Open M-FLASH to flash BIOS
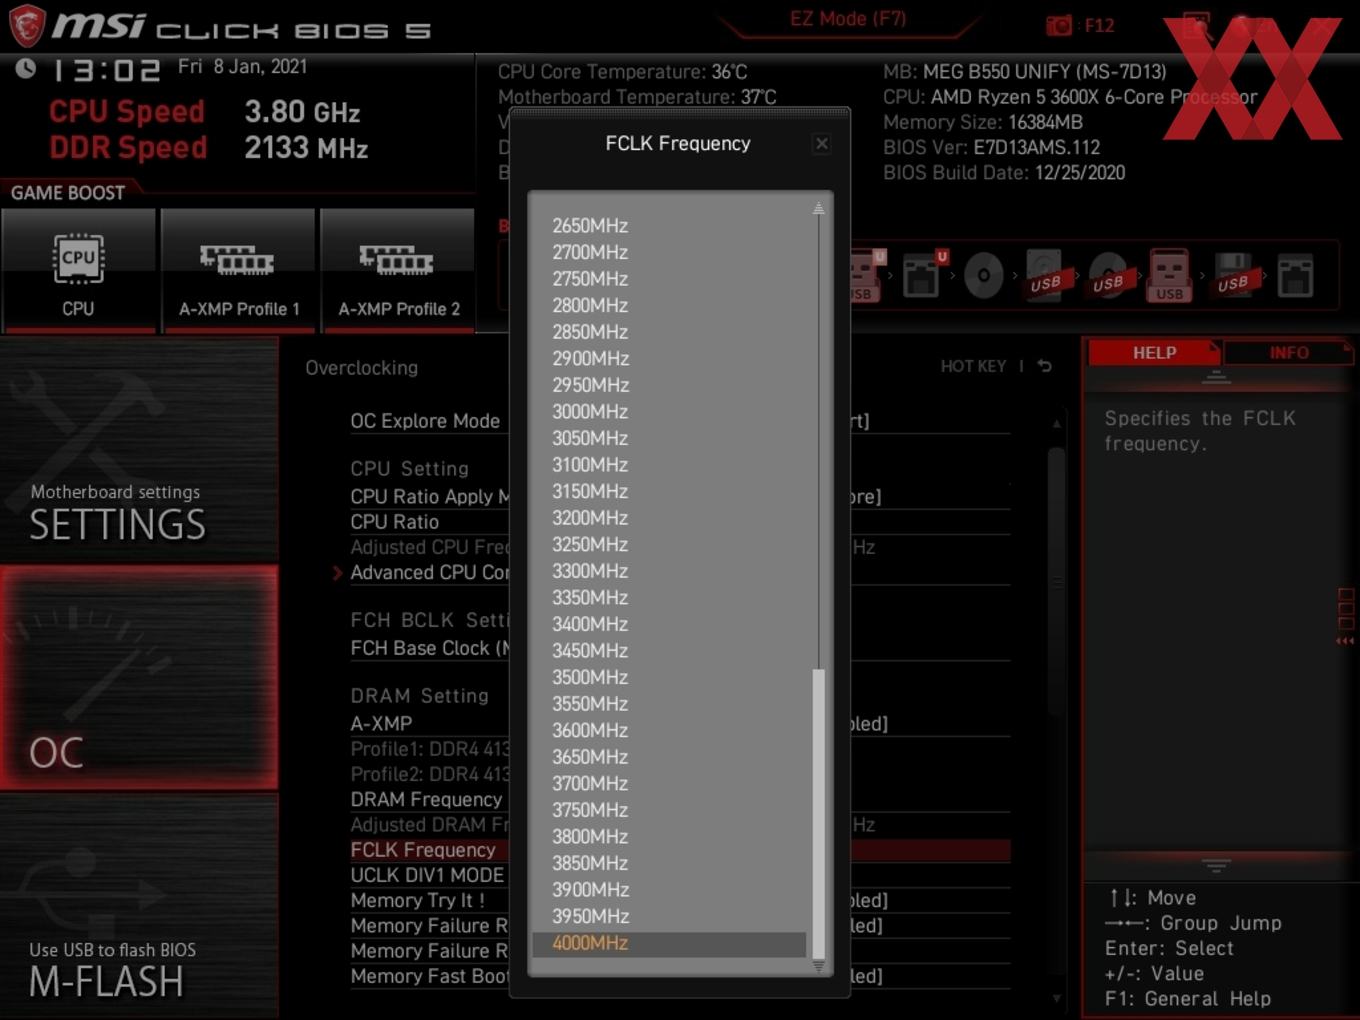Image resolution: width=1360 pixels, height=1020 pixels. click(139, 907)
